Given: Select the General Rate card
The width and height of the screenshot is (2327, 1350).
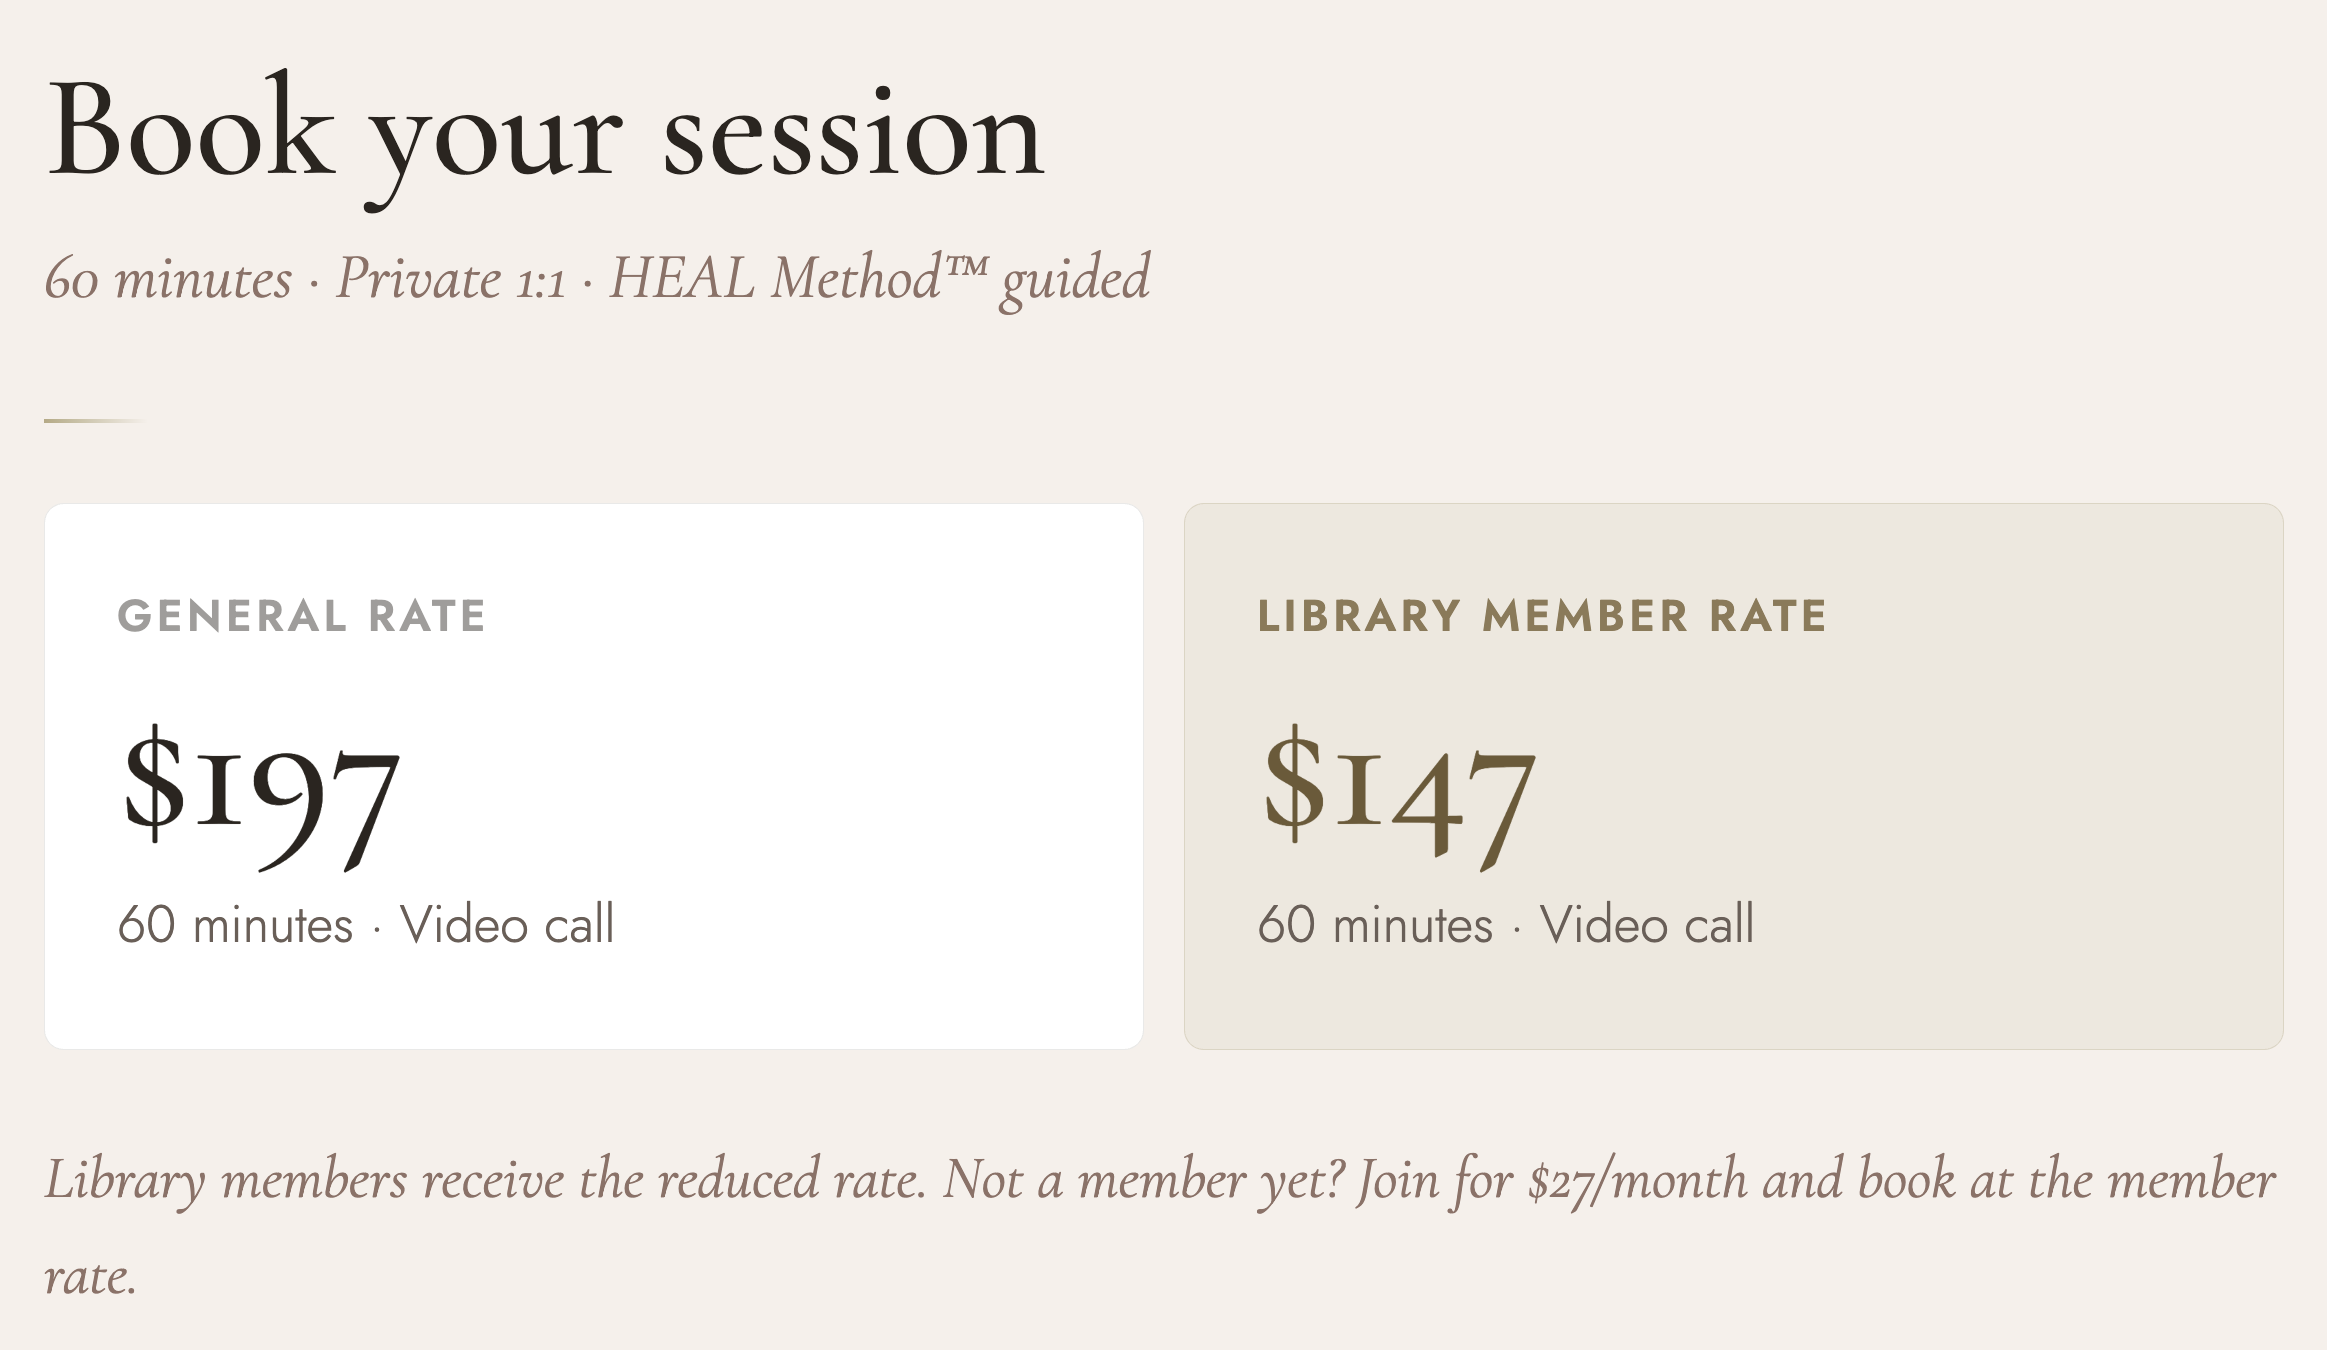Looking at the screenshot, I should [594, 776].
